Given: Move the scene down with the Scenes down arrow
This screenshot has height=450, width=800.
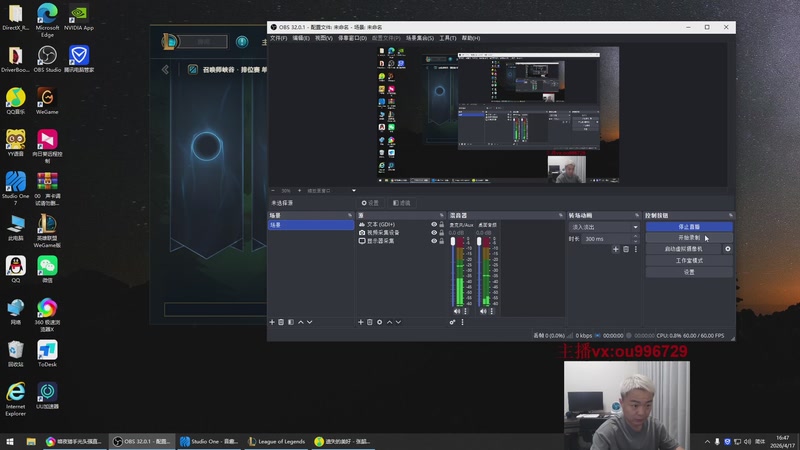Looking at the screenshot, I should click(310, 322).
